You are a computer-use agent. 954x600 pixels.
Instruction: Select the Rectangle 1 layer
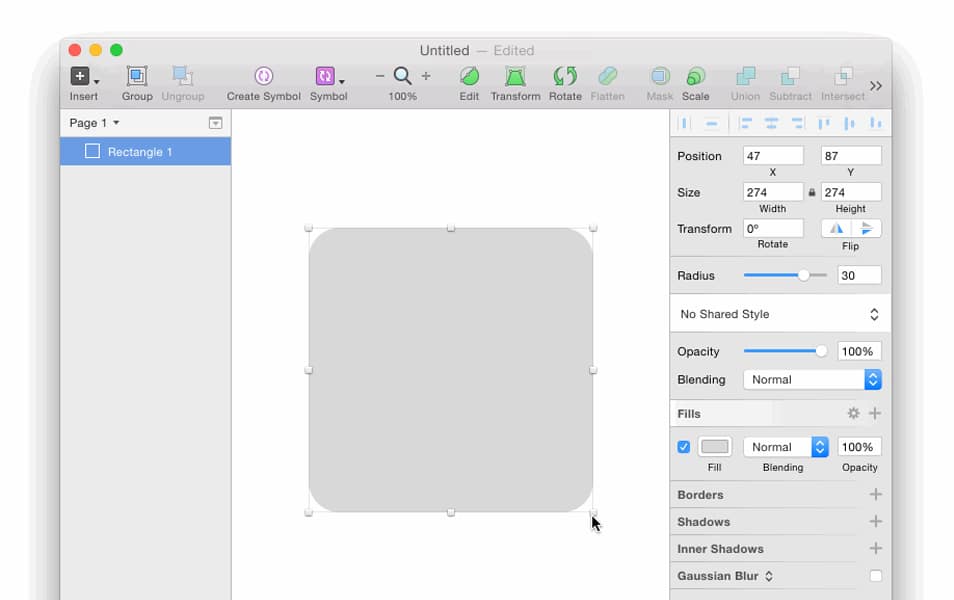140,152
